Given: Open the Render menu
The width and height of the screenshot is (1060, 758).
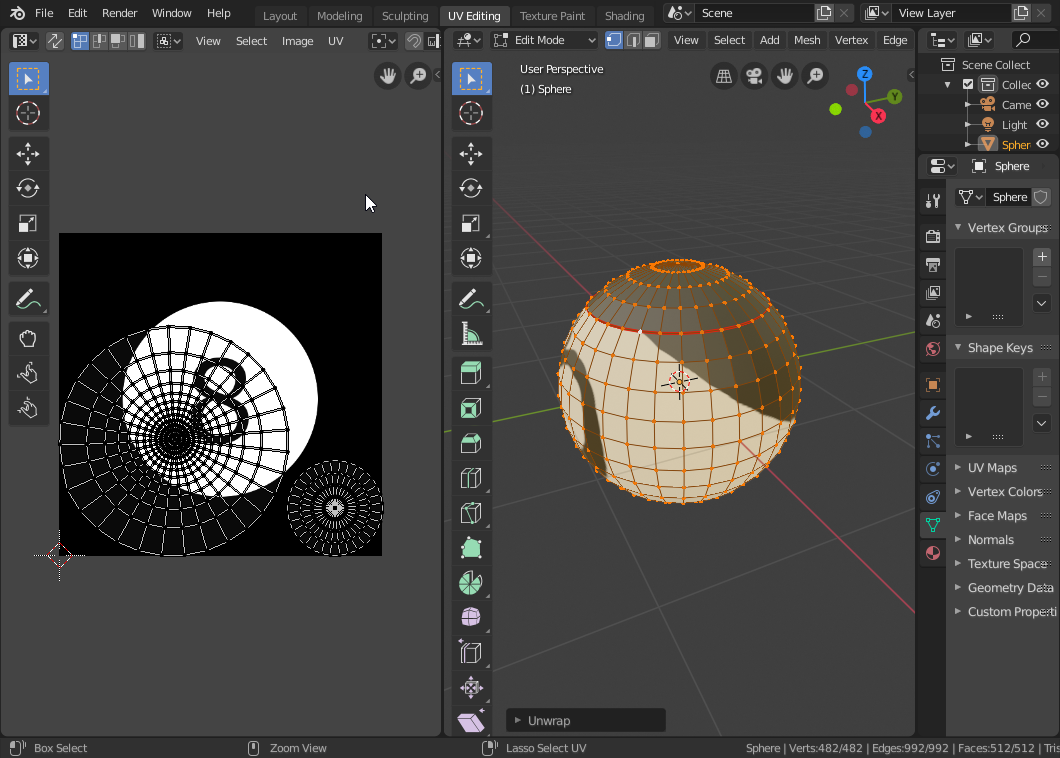Looking at the screenshot, I should (x=120, y=13).
